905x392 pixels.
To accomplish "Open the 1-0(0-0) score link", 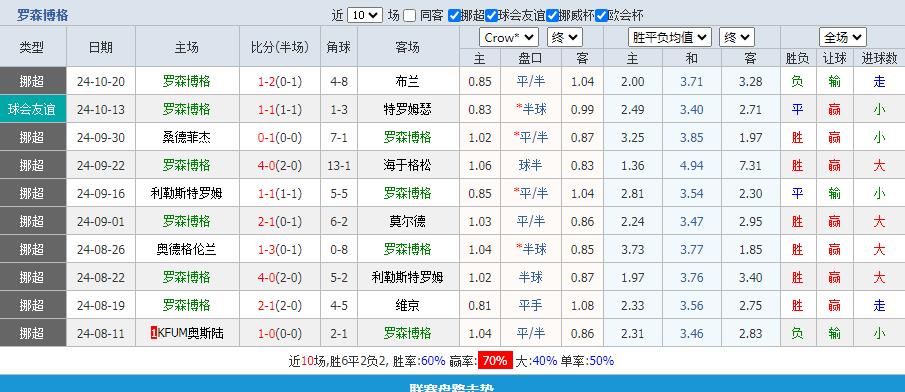I will pos(279,333).
